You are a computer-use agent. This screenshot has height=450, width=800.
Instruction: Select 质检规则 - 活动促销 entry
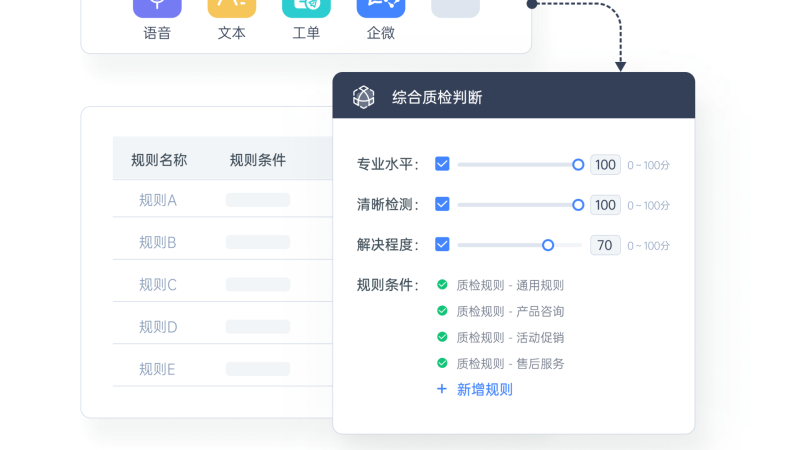[x=510, y=337]
